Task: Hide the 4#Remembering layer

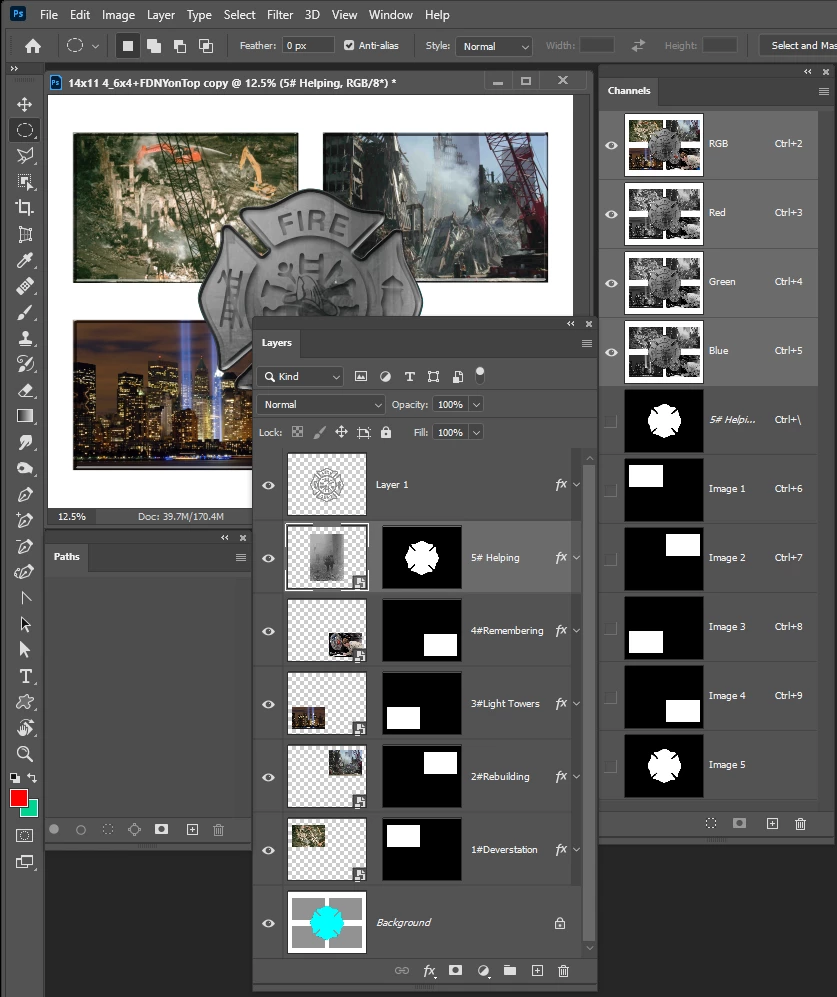Action: point(268,631)
